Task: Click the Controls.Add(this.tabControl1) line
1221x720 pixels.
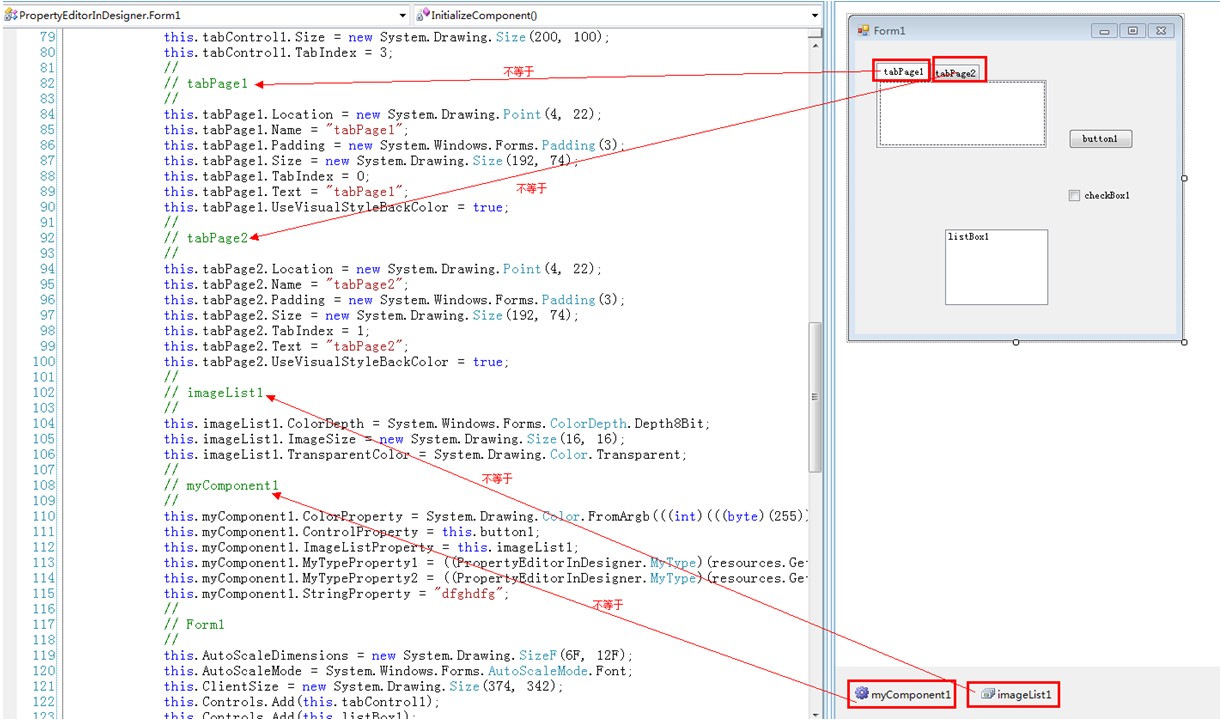Action: (302, 702)
